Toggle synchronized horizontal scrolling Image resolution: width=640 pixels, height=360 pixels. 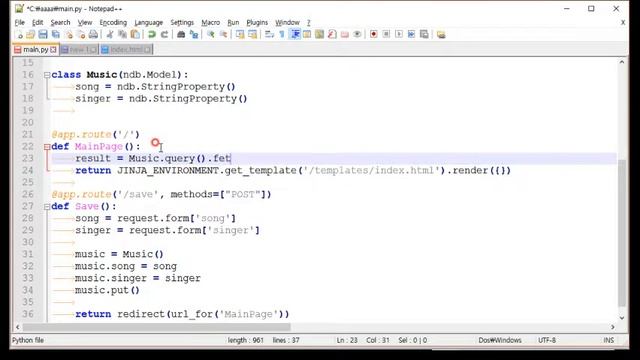253,35
